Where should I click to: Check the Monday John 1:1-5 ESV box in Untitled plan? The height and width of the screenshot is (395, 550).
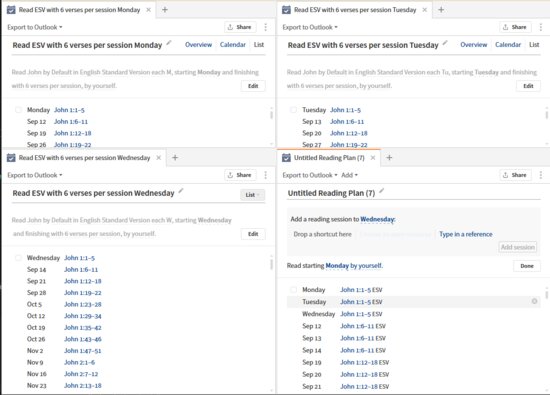click(293, 290)
